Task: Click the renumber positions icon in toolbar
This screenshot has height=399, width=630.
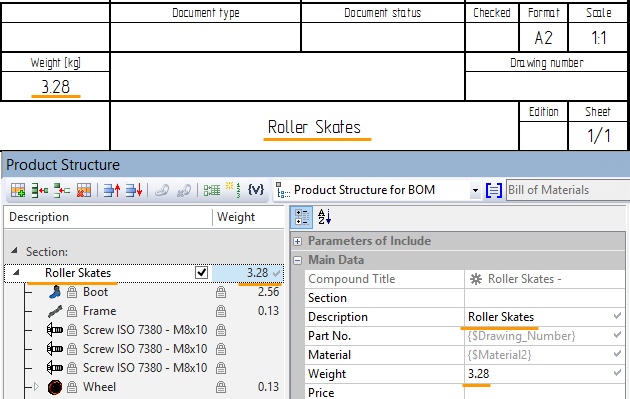Action: point(234,190)
